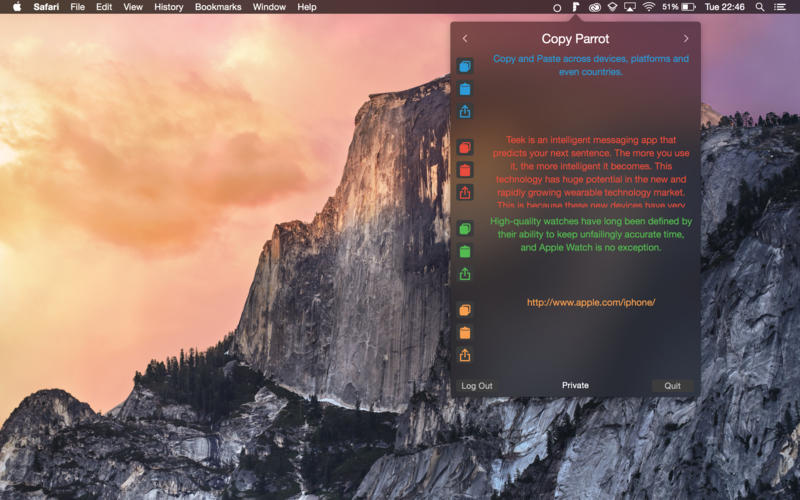This screenshot has width=800, height=500.
Task: Open the Edit menu
Action: [x=104, y=7]
